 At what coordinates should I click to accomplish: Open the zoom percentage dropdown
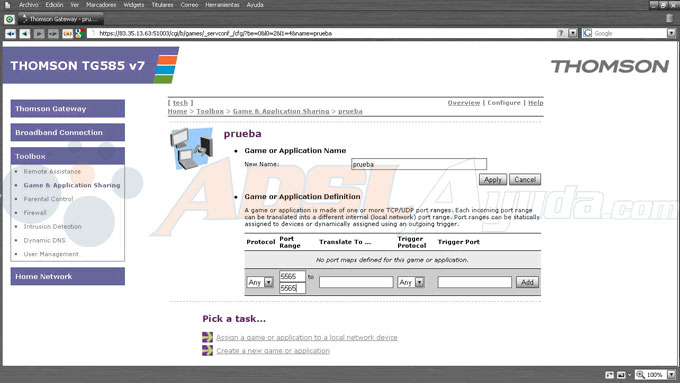pos(671,375)
